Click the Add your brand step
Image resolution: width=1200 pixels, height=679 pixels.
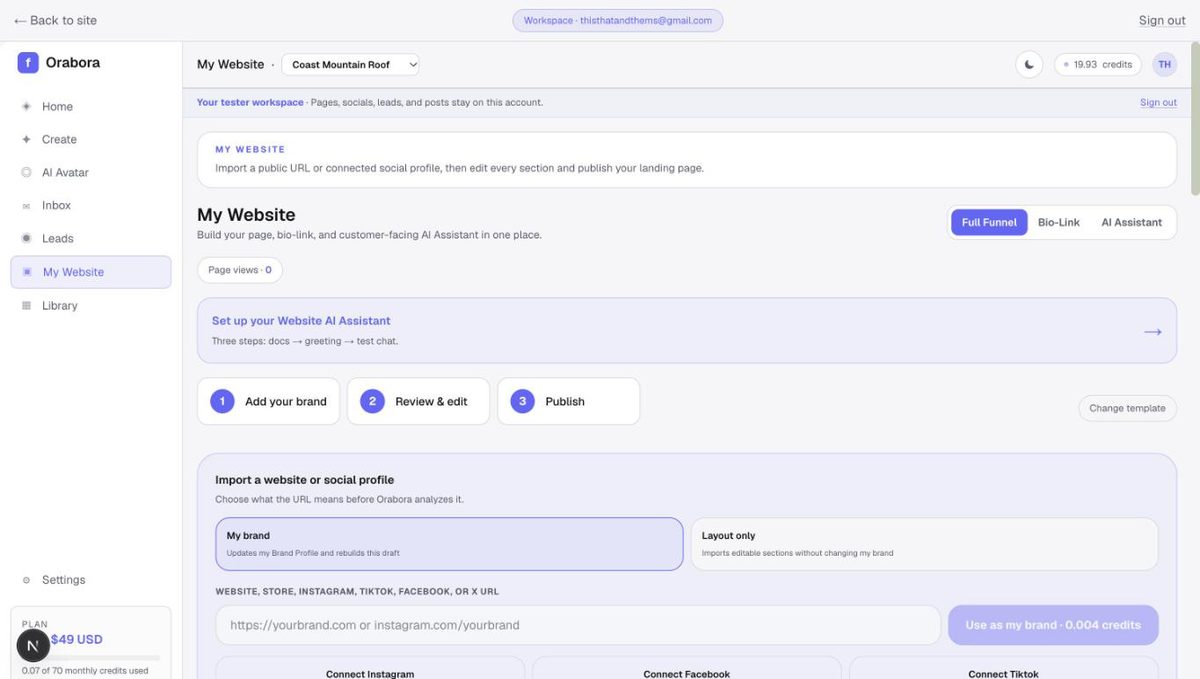[268, 401]
